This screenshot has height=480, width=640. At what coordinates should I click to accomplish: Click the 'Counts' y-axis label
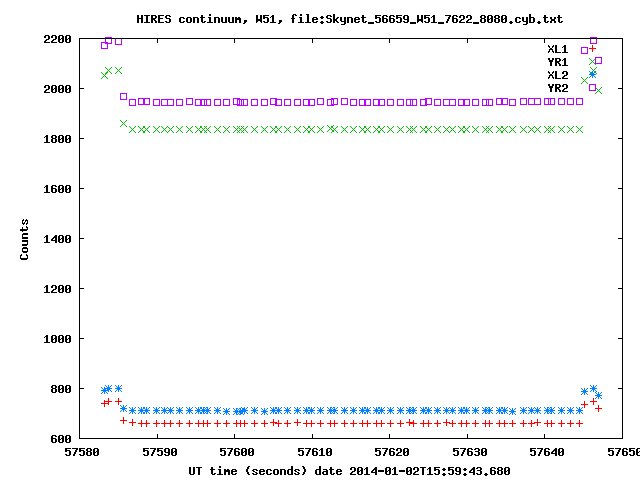[x=24, y=239]
